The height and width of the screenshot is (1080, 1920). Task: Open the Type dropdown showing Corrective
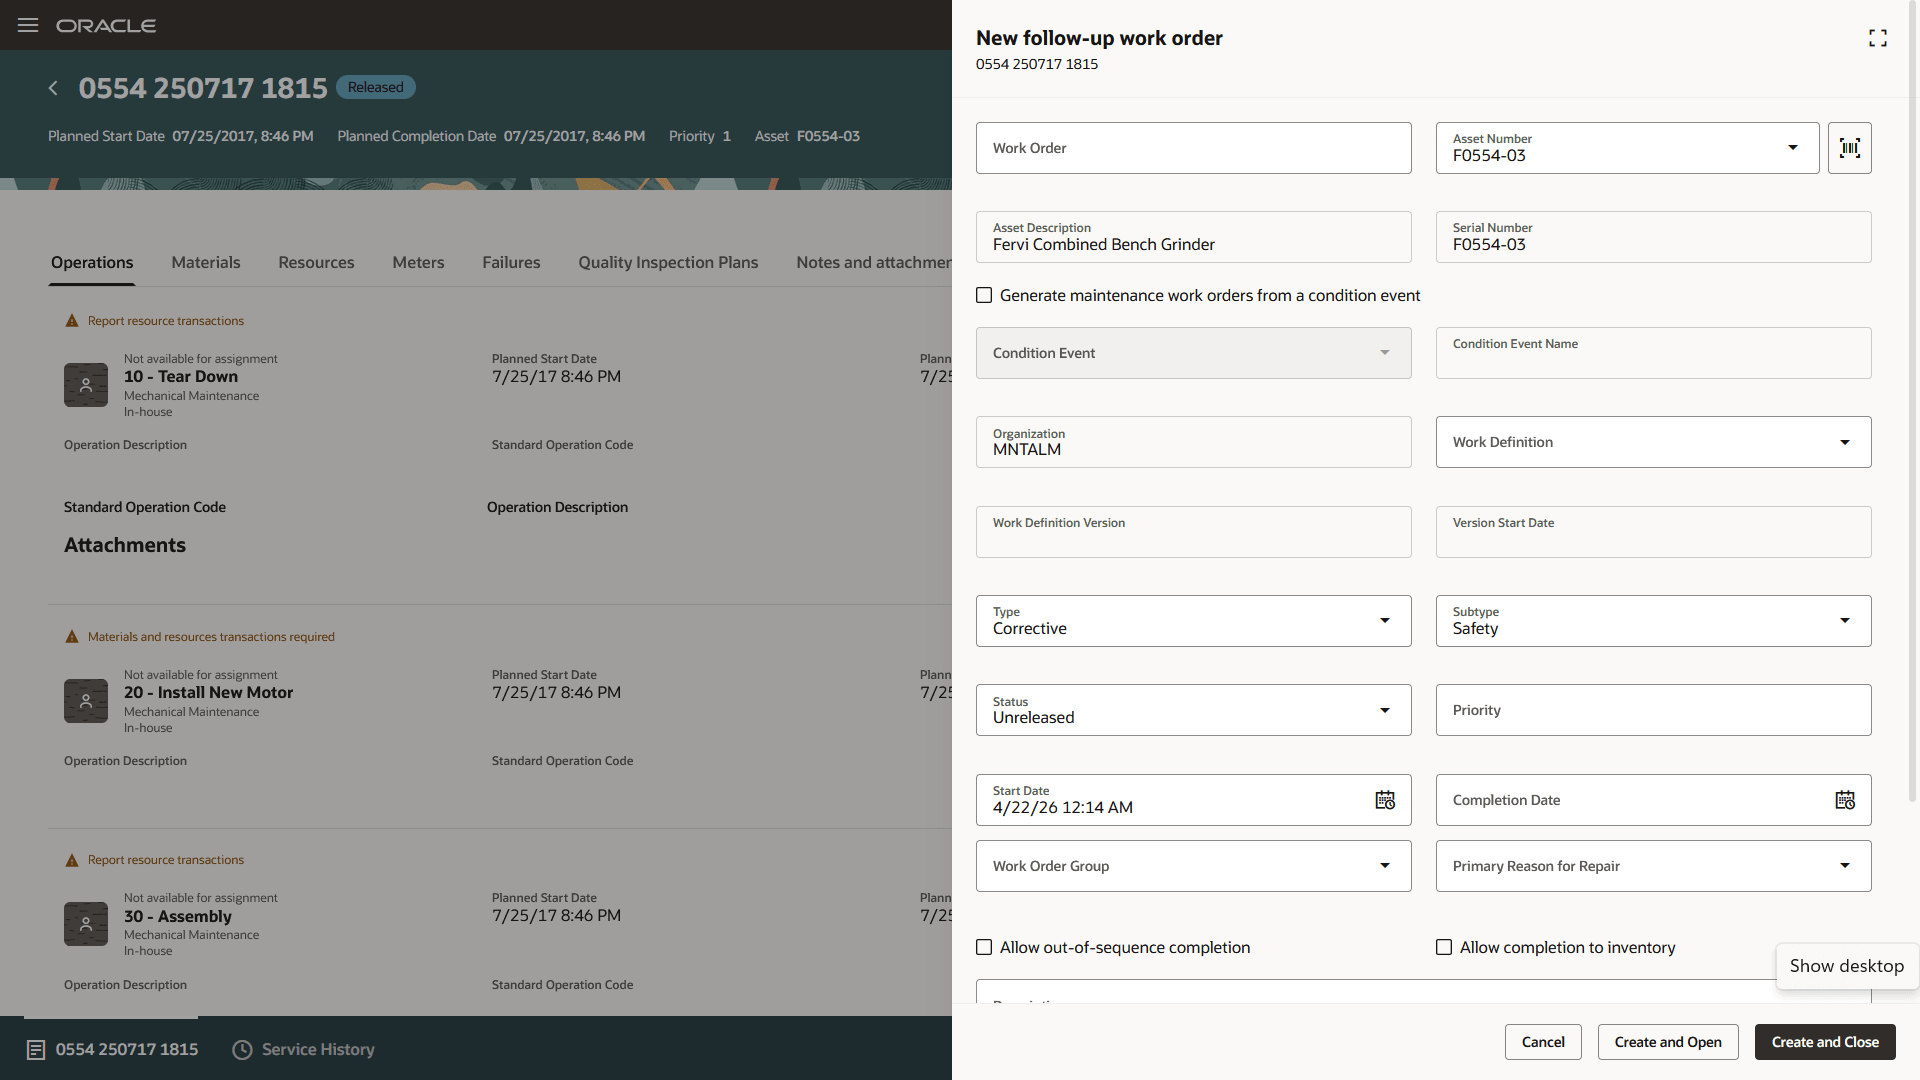click(x=1385, y=621)
